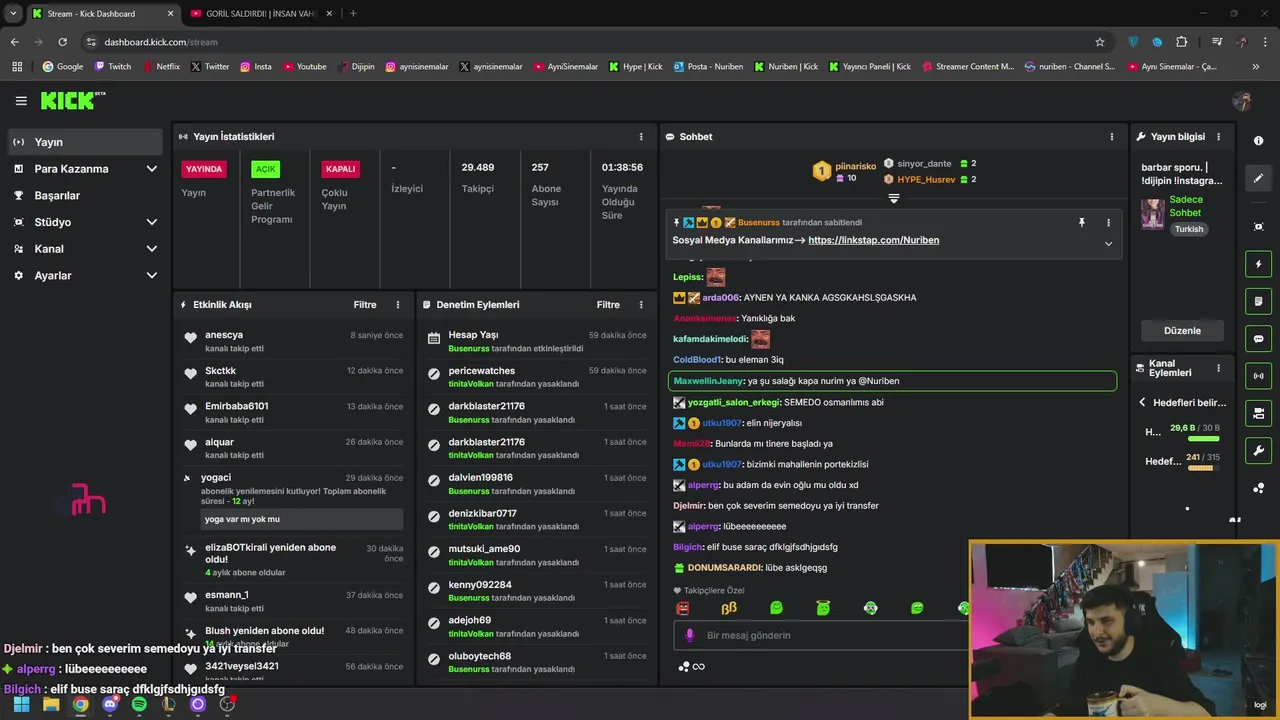
Task: Open Sohbet panel three-dot menu
Action: (x=1111, y=137)
